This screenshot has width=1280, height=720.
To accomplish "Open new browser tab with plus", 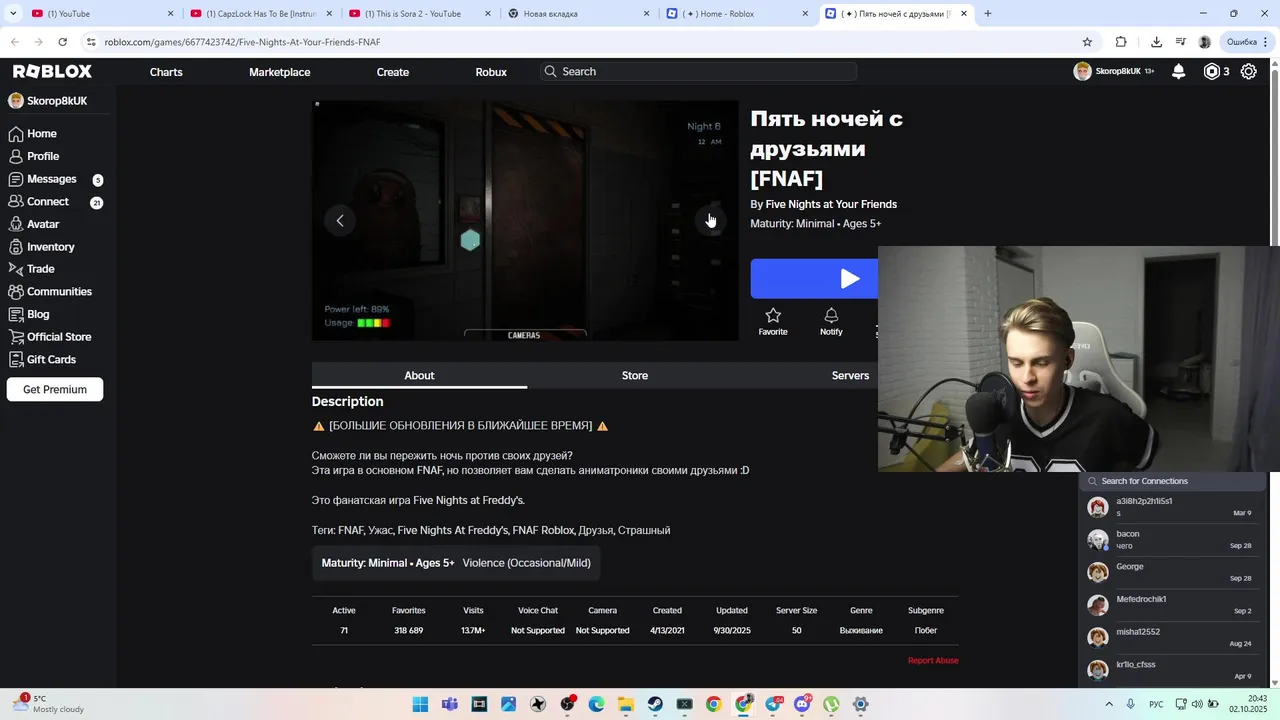I will [988, 14].
